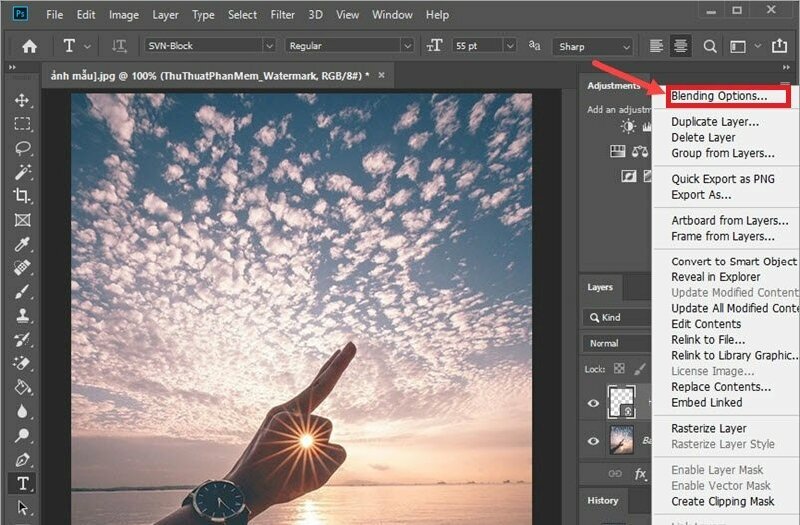This screenshot has width=800, height=525.
Task: Select the Brush tool
Action: [x=22, y=291]
